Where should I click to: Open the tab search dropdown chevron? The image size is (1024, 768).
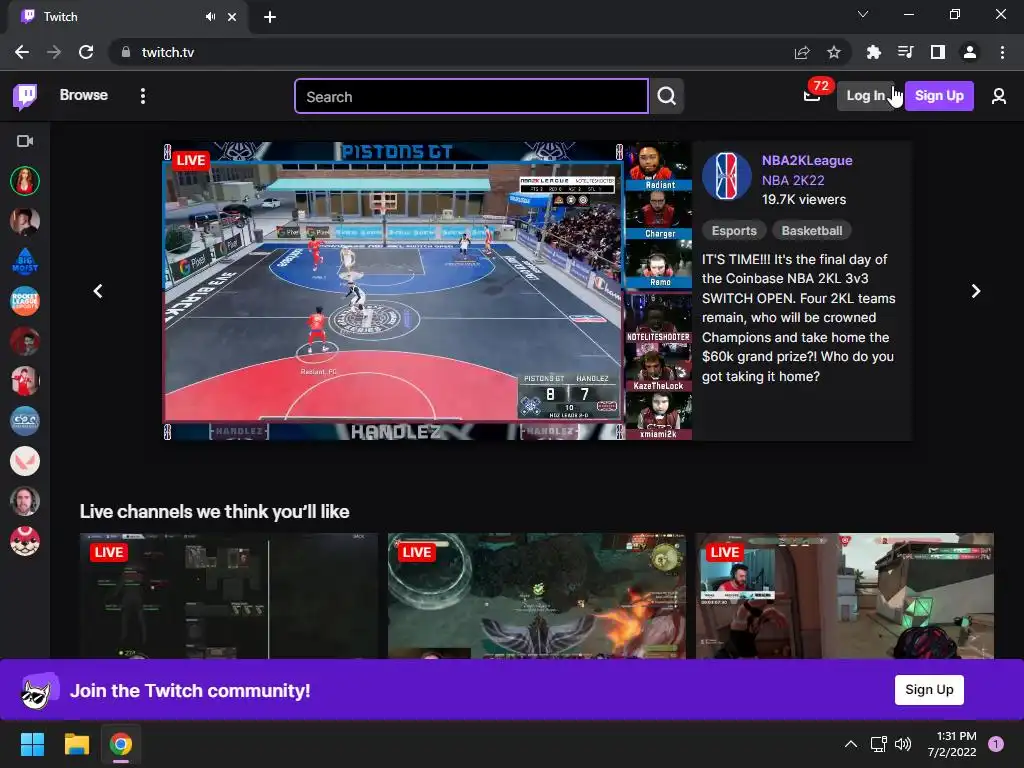(863, 14)
